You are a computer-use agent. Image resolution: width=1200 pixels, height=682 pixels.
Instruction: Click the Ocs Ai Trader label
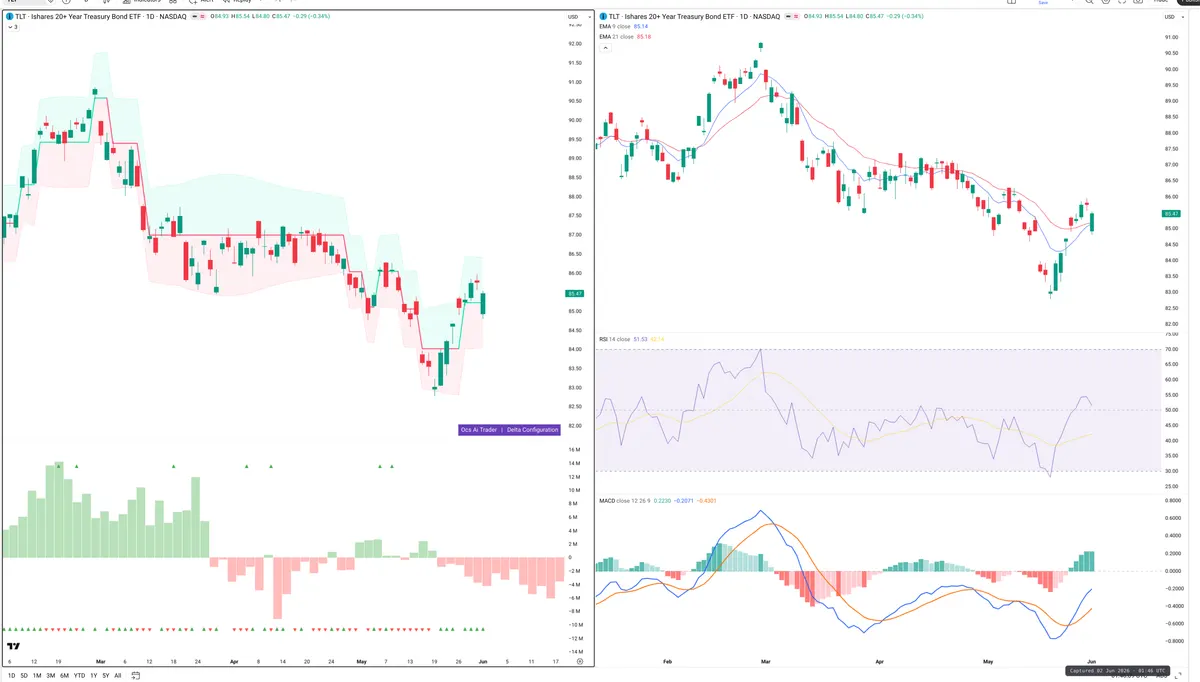point(478,430)
